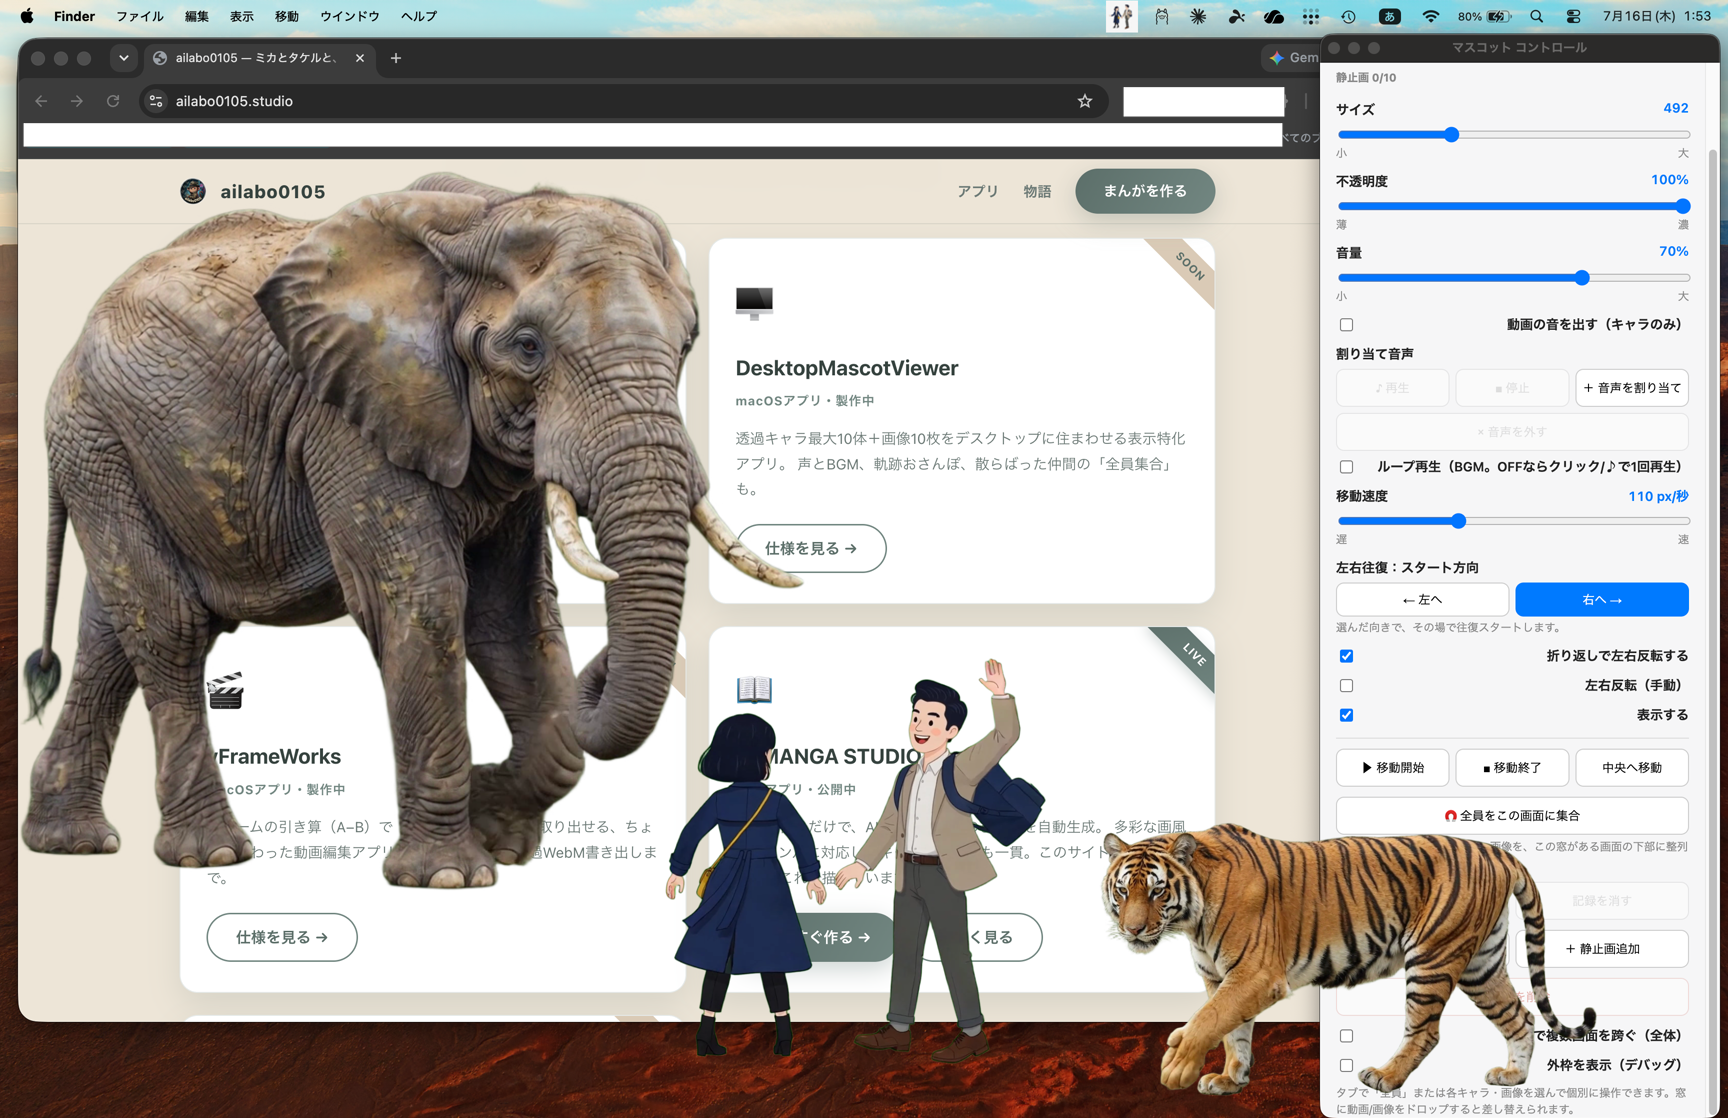The width and height of the screenshot is (1728, 1118).
Task: Open Control Center
Action: 1573,16
